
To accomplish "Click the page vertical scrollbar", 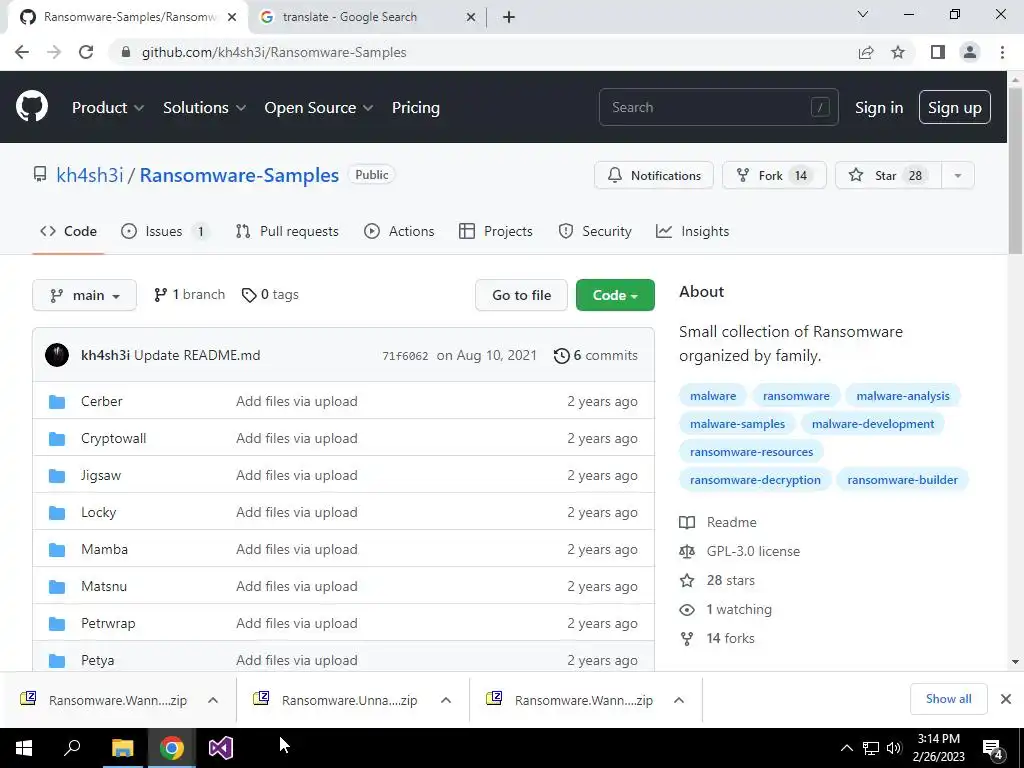I will click(1015, 172).
